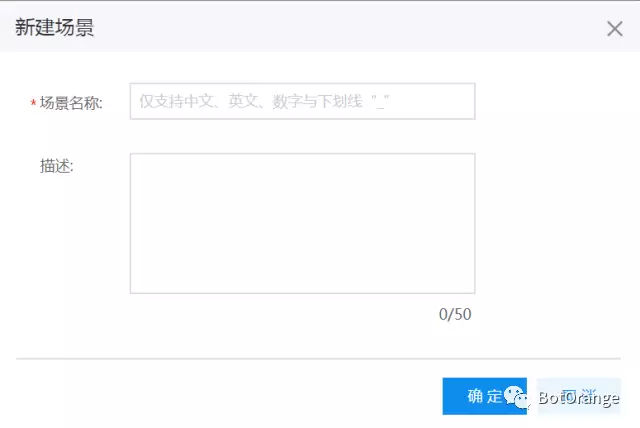
Task: Cancel using the 取消 button
Action: point(579,396)
